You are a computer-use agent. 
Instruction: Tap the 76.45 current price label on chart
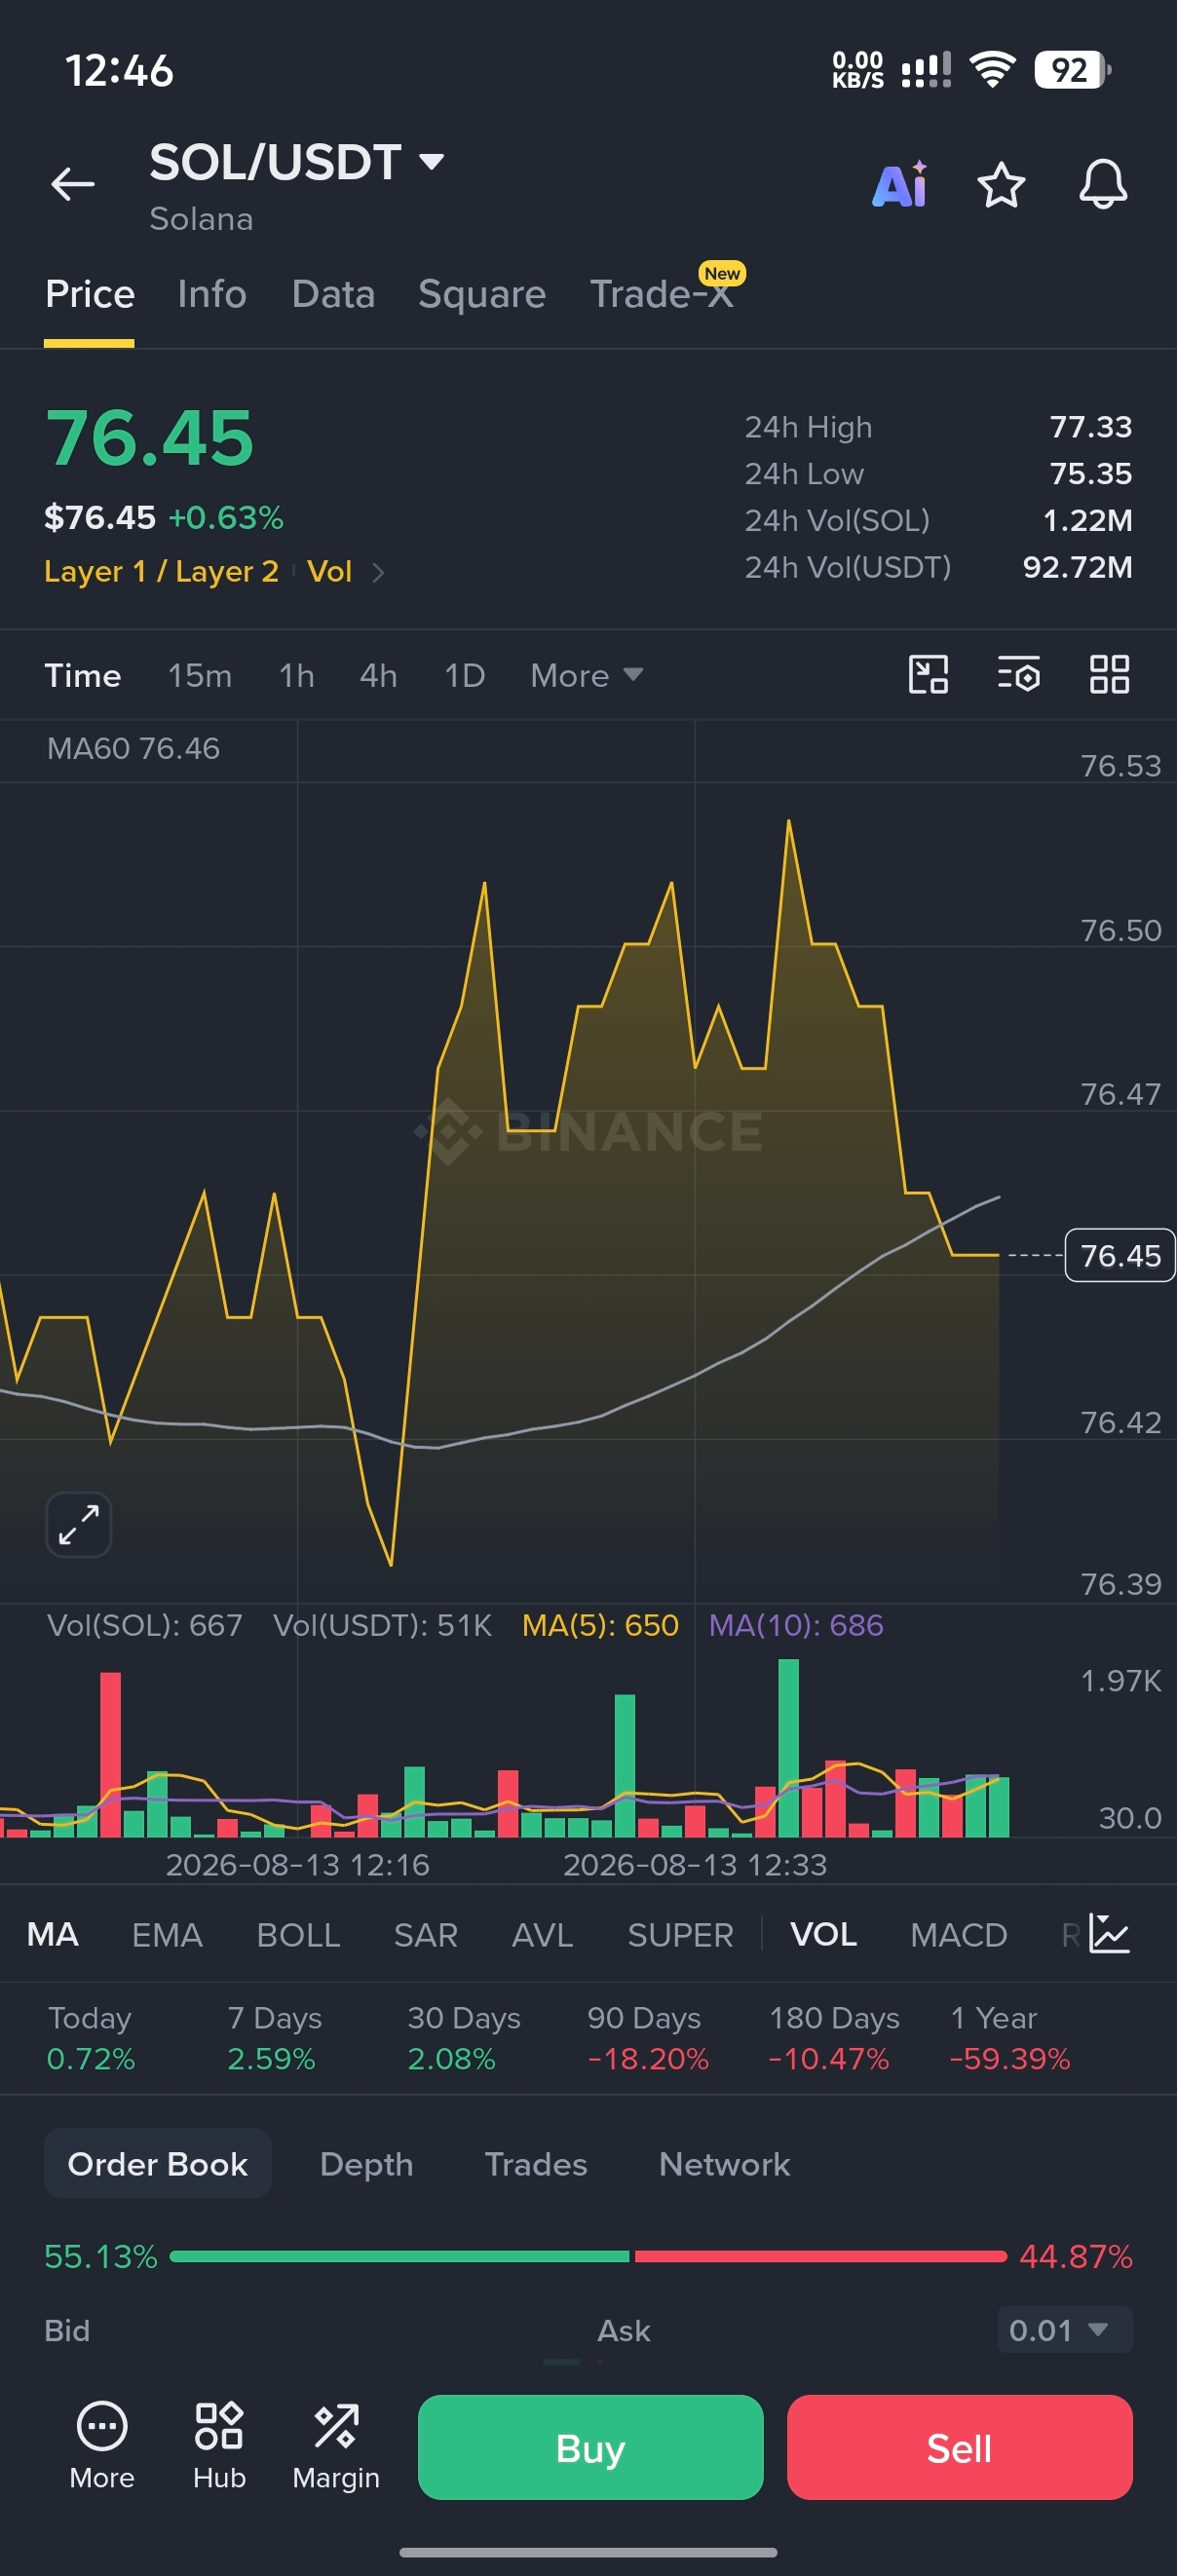[1120, 1255]
